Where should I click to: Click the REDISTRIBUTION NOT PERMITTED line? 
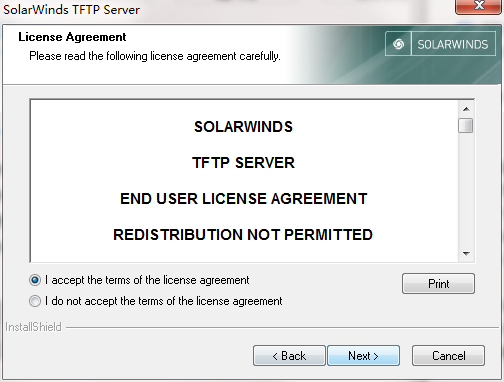pos(243,235)
